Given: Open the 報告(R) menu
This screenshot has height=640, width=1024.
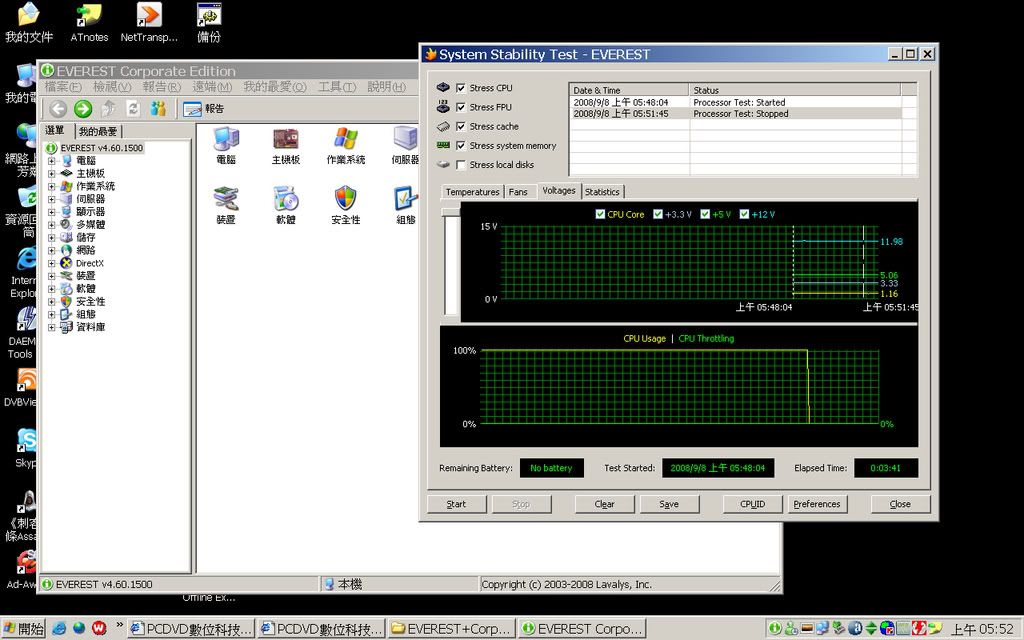Looking at the screenshot, I should click(161, 87).
